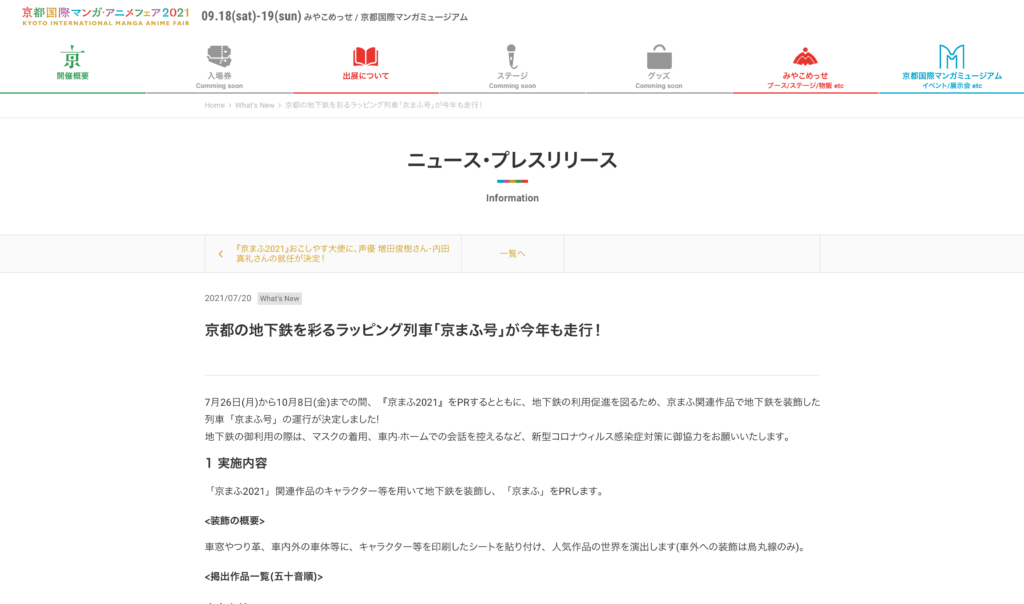Click the shopping bag icon for グッズ
This screenshot has width=1024, height=604.
pos(659,57)
